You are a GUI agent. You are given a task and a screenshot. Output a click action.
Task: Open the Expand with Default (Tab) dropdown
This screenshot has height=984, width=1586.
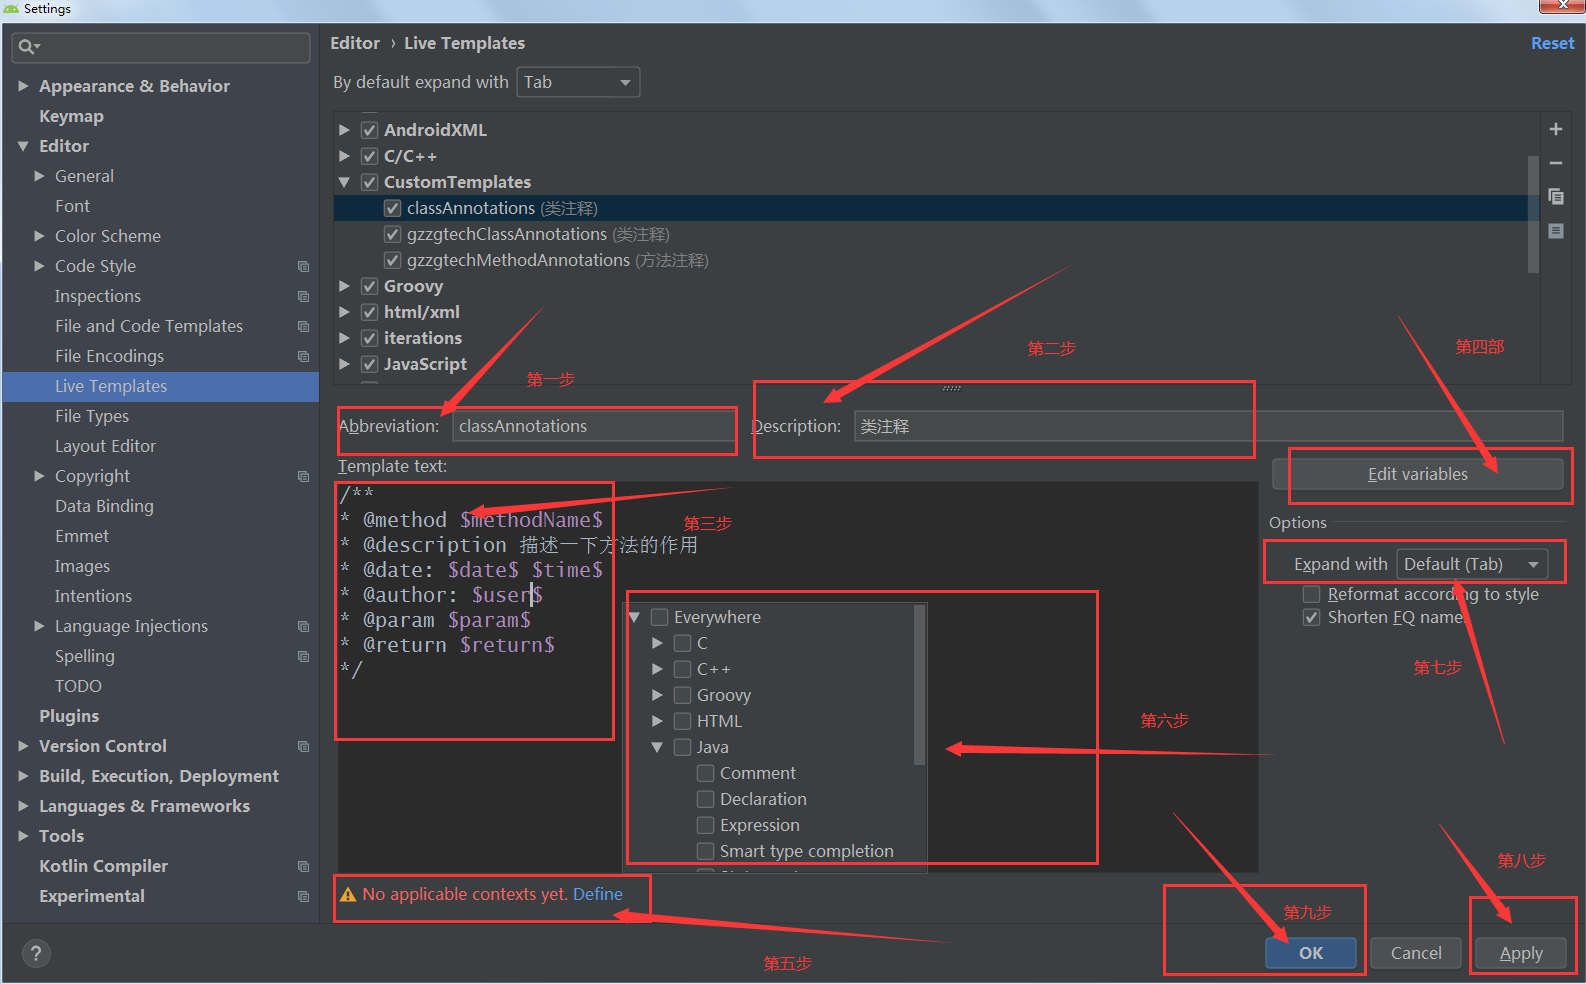pyautogui.click(x=1472, y=564)
